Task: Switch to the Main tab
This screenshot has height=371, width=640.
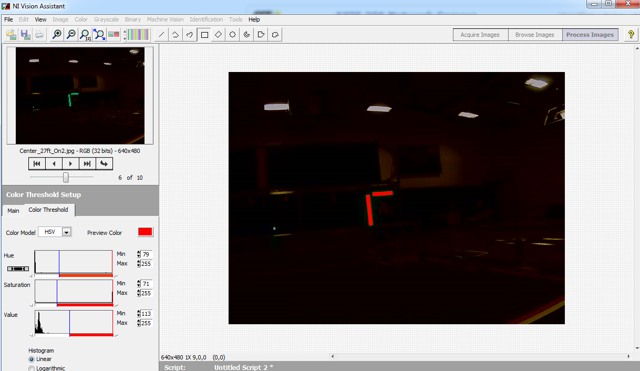Action: (13, 211)
